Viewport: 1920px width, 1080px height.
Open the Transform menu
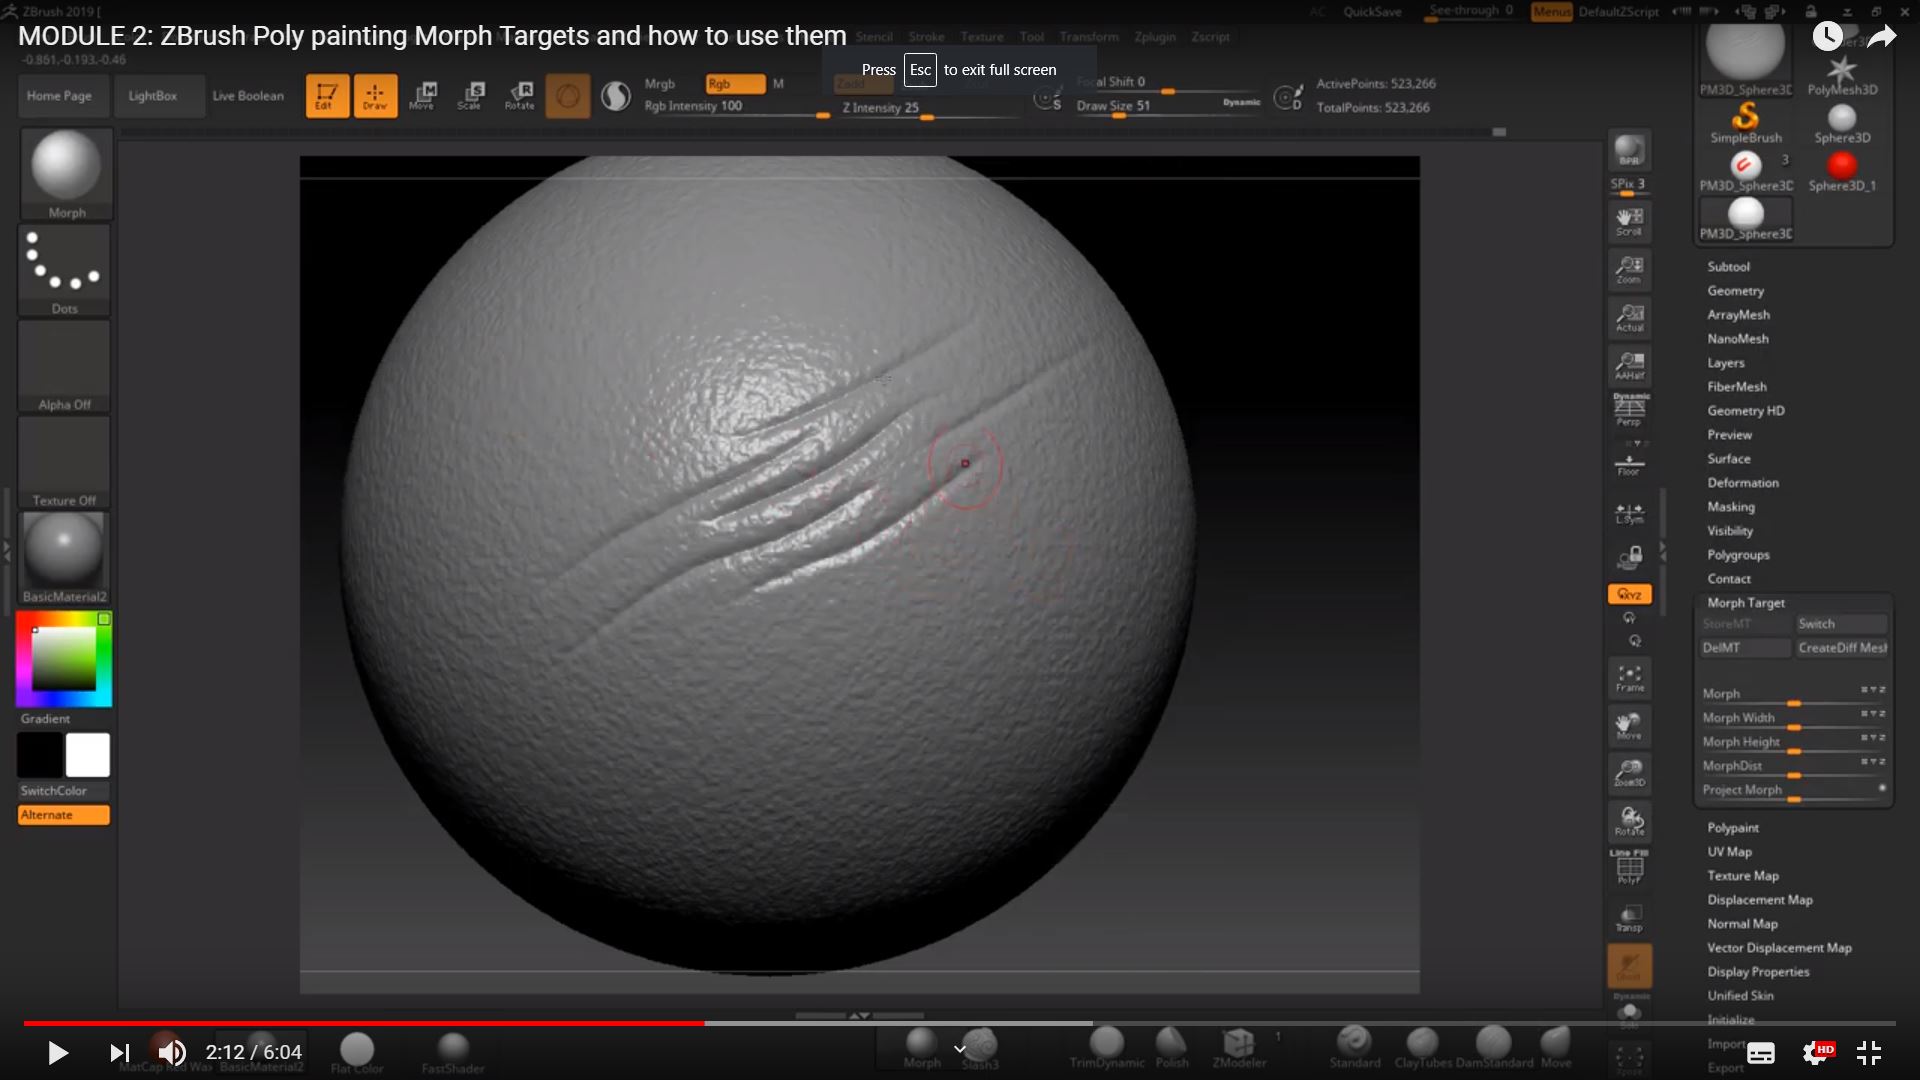[x=1089, y=37]
